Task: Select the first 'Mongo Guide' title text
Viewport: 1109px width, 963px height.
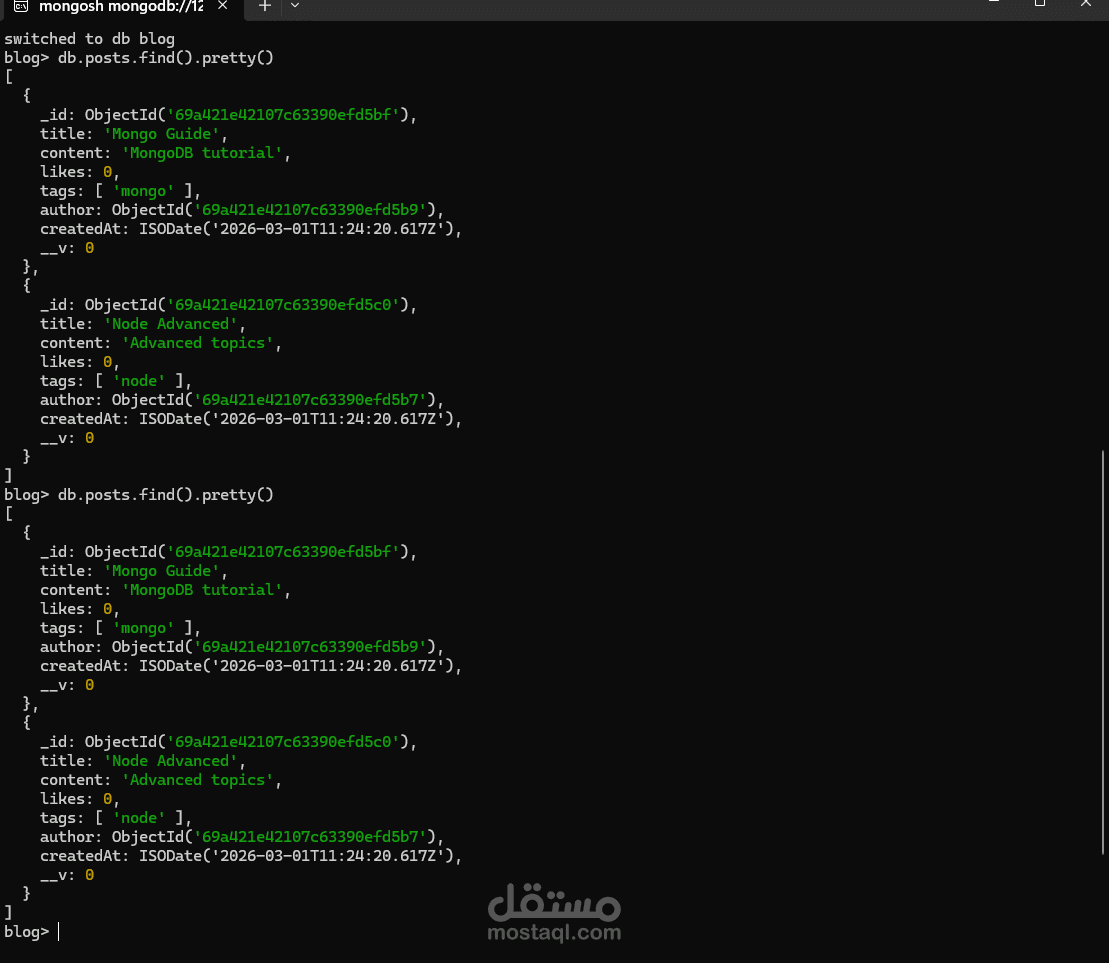Action: [x=163, y=133]
